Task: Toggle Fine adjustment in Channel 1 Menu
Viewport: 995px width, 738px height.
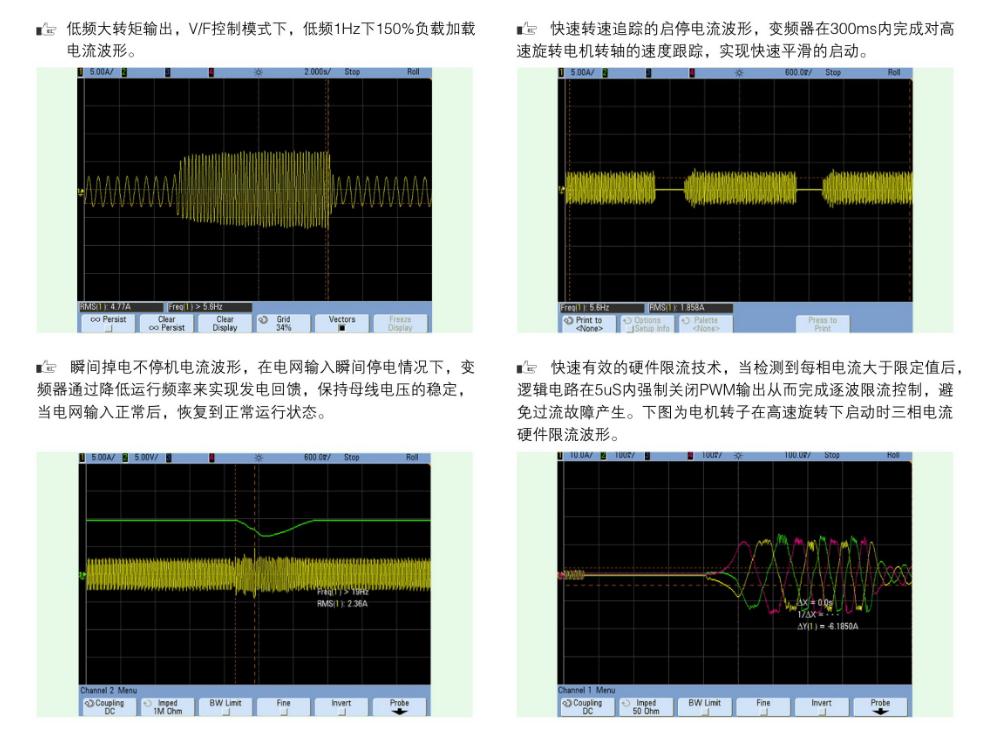Action: (763, 706)
